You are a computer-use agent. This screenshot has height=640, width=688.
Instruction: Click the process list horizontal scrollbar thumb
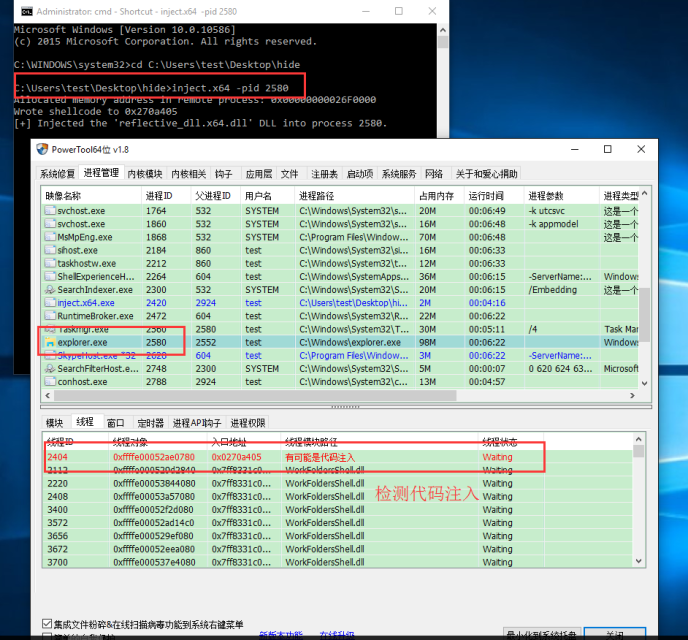coord(255,395)
